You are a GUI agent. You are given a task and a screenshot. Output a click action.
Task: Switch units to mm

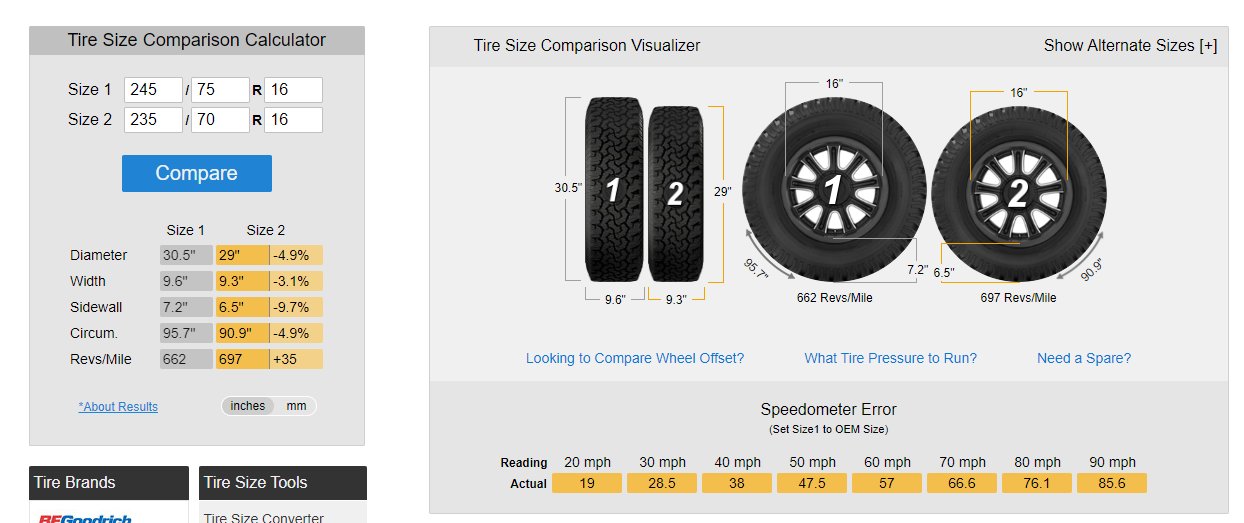pyautogui.click(x=296, y=406)
